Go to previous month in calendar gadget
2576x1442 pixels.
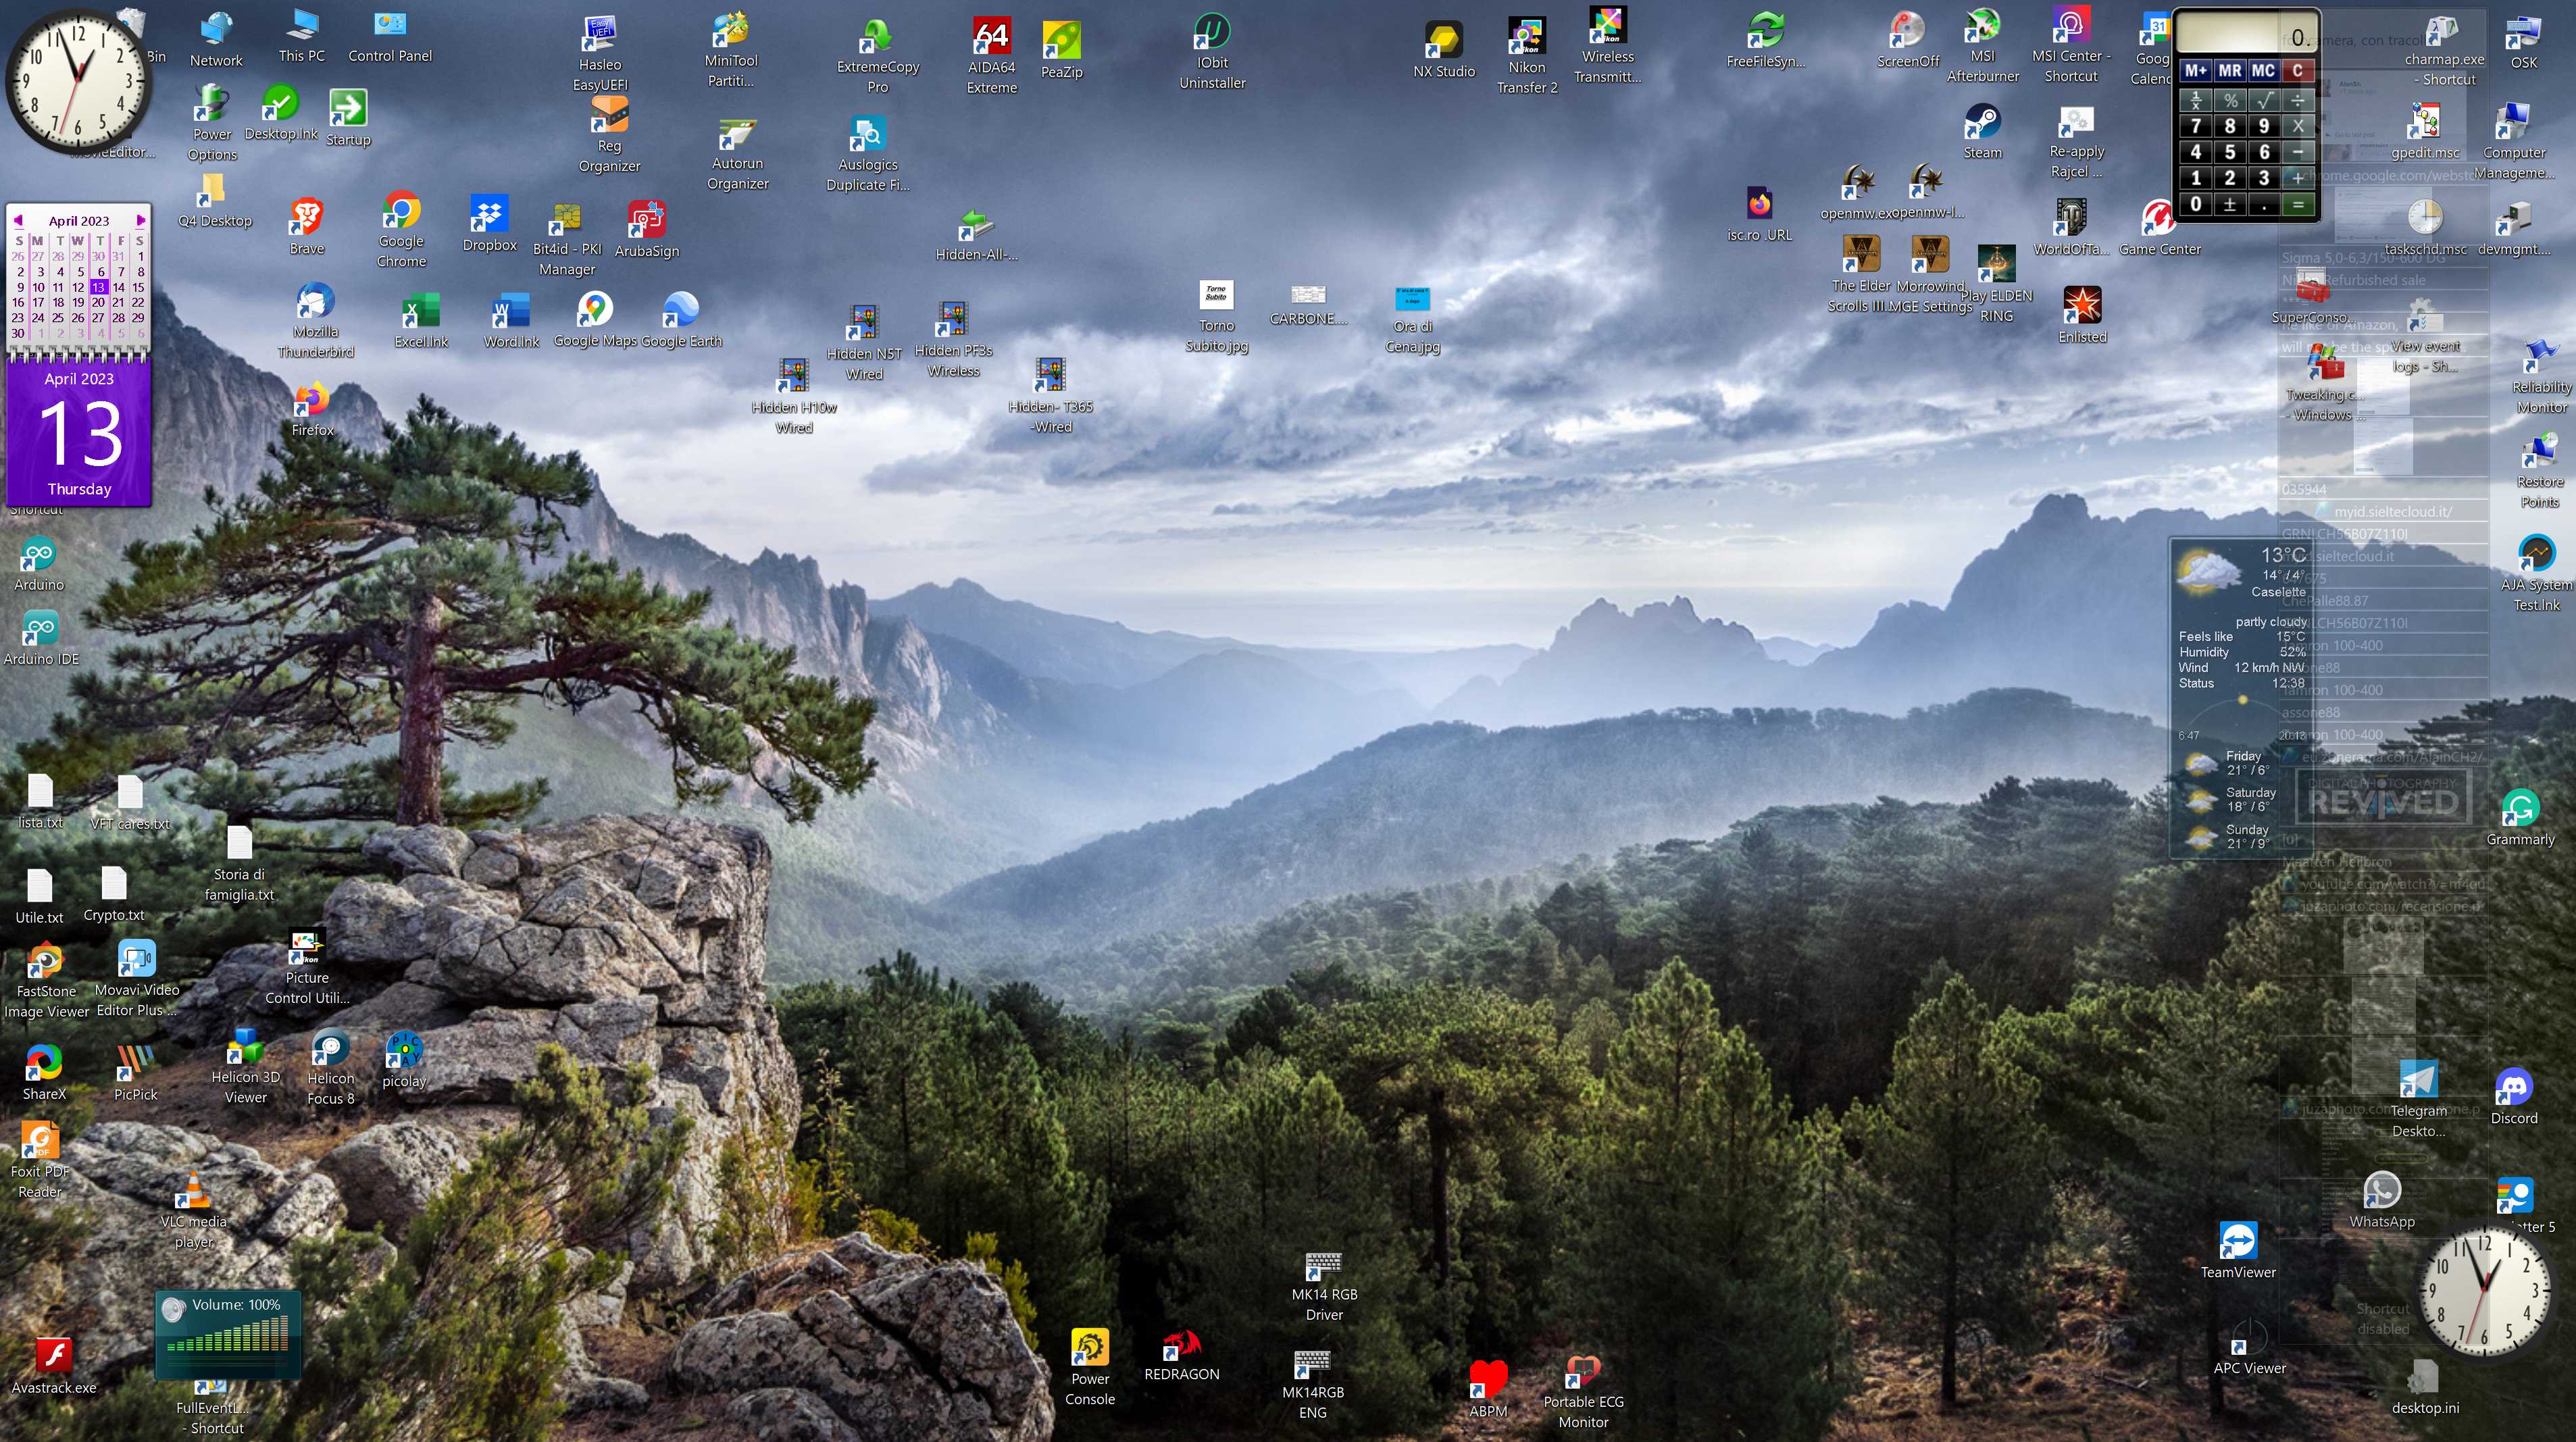click(x=18, y=220)
